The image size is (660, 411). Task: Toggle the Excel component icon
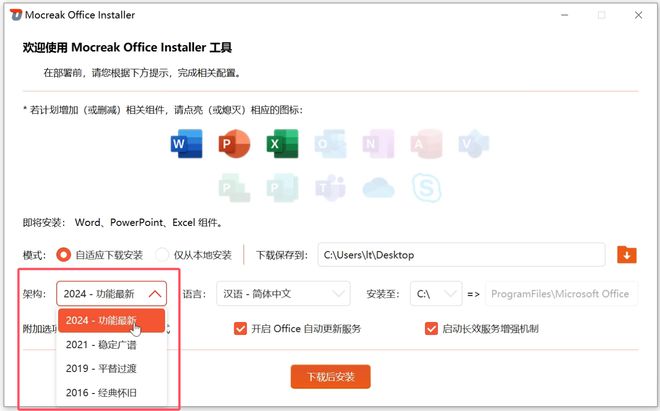tap(282, 144)
